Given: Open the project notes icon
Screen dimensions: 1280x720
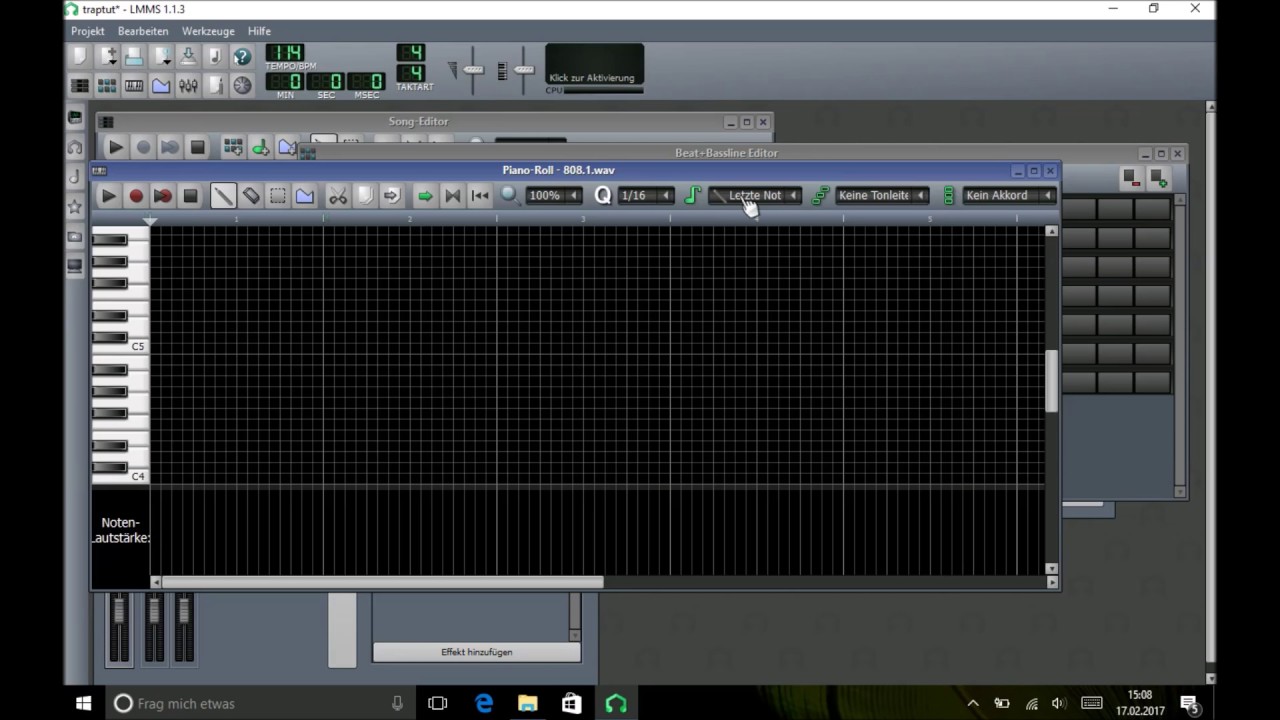Looking at the screenshot, I should pyautogui.click(x=215, y=86).
